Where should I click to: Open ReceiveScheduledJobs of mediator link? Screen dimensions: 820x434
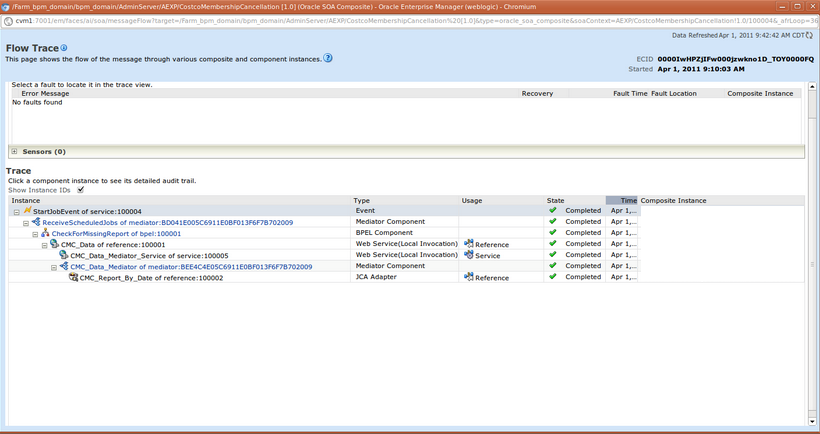(x=168, y=222)
